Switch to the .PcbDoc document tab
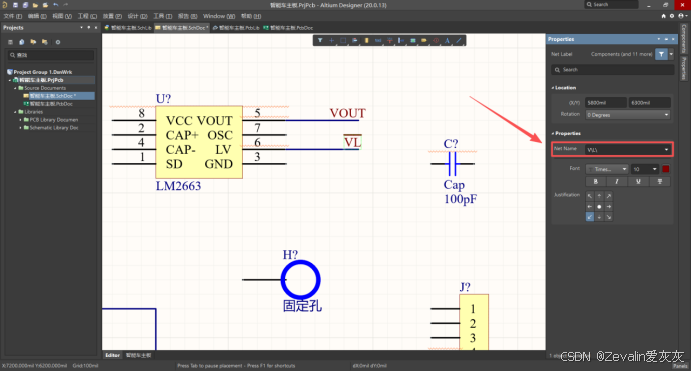Viewport: 692px width, 371px height. 288,27
